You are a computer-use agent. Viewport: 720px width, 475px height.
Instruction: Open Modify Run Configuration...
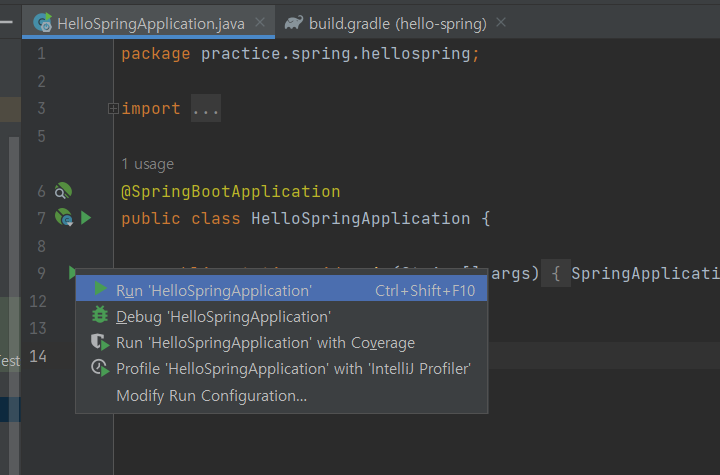click(x=211, y=395)
